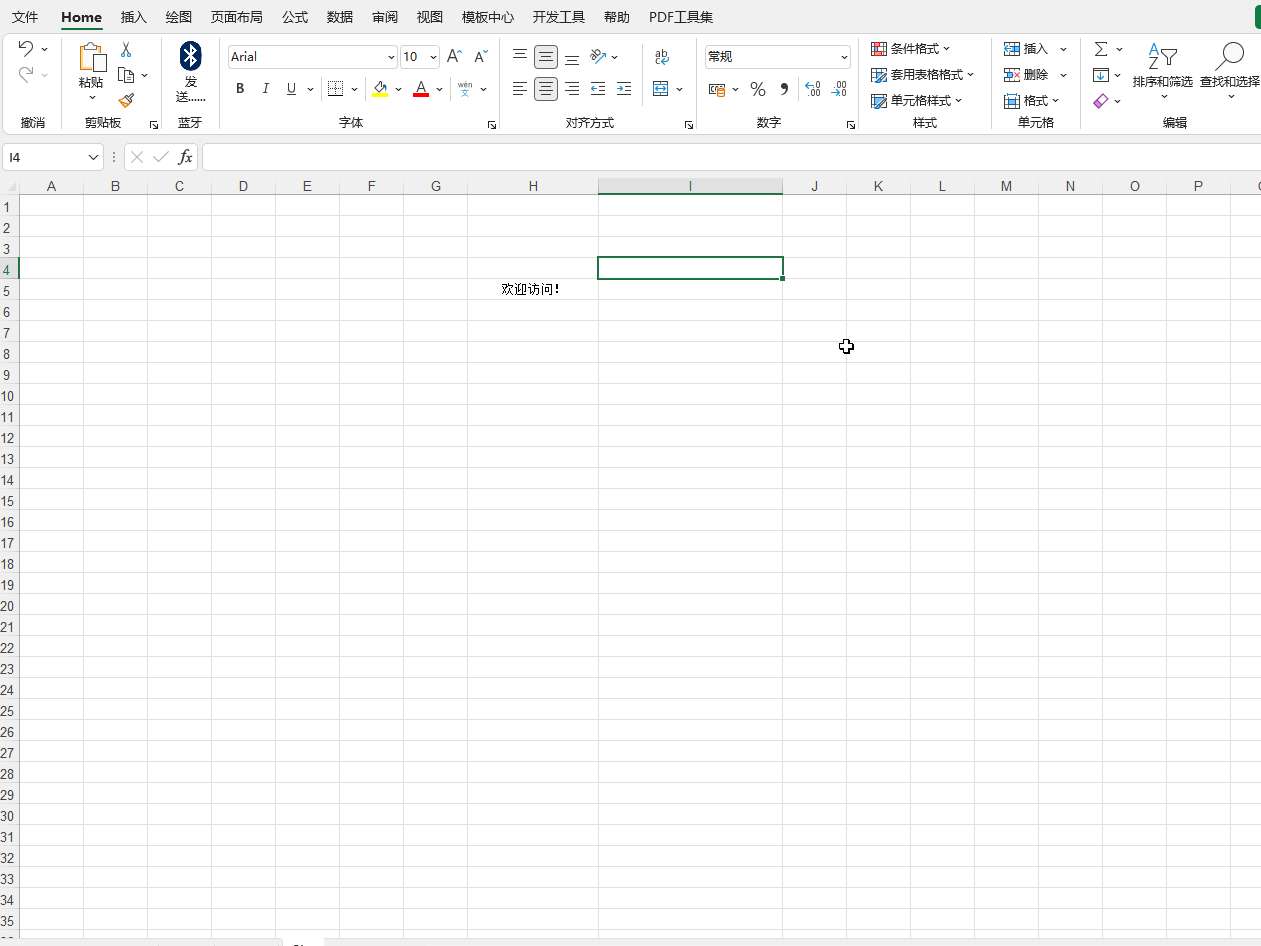Click the Fill down icon
This screenshot has width=1261, height=946.
tap(1101, 75)
